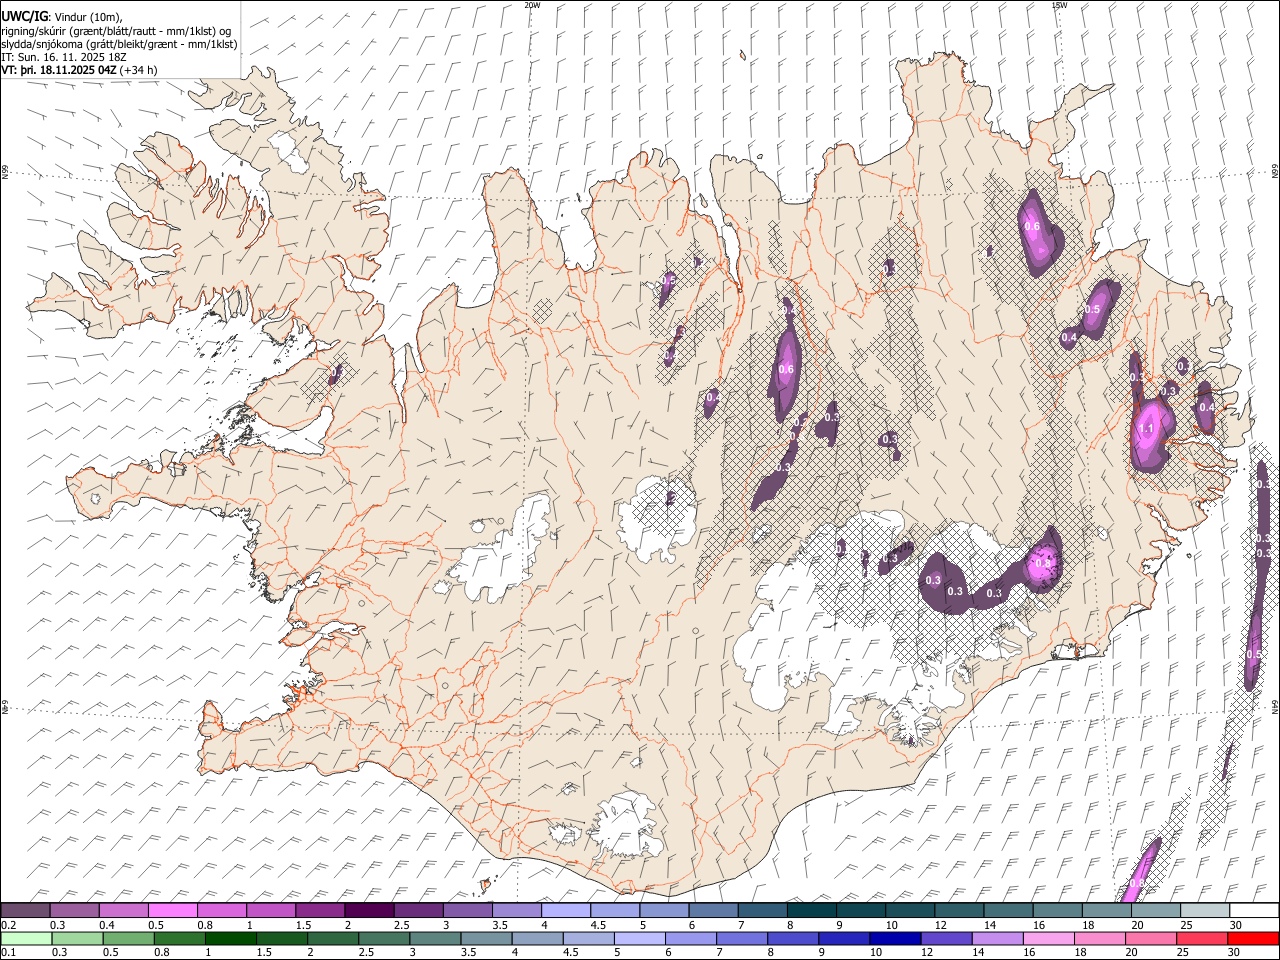Click the '1.5' label under the snow legend
The width and height of the screenshot is (1280, 960).
304,925
